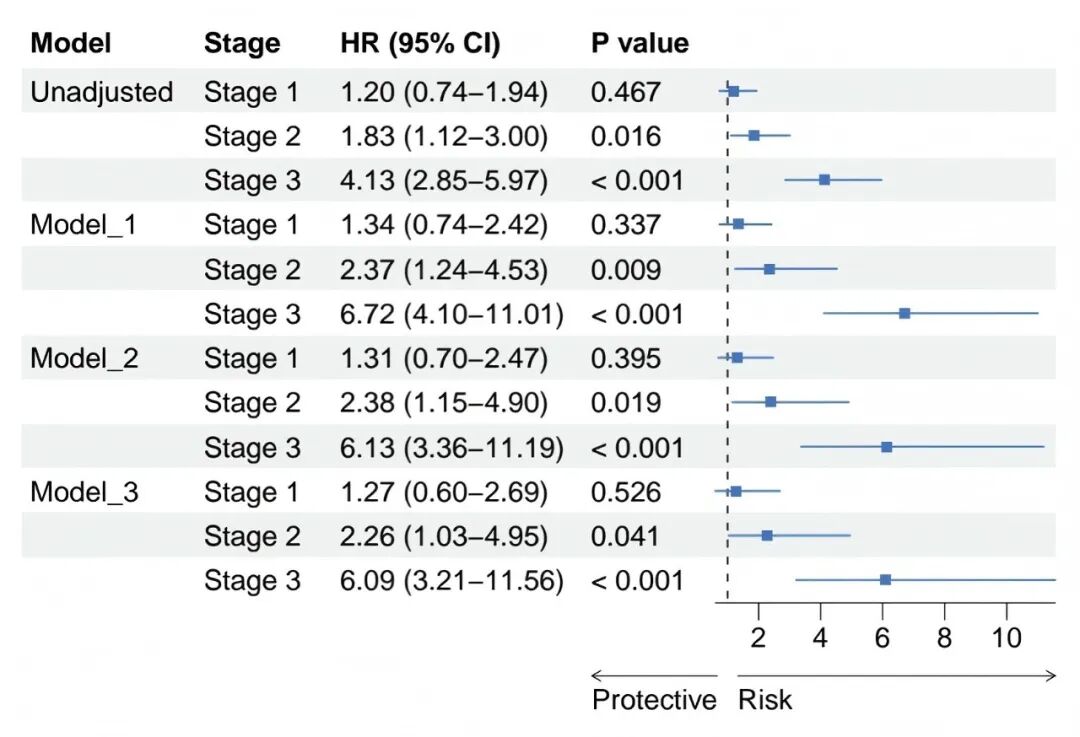
Task: Click the HR (95% CI) header
Action: [420, 43]
